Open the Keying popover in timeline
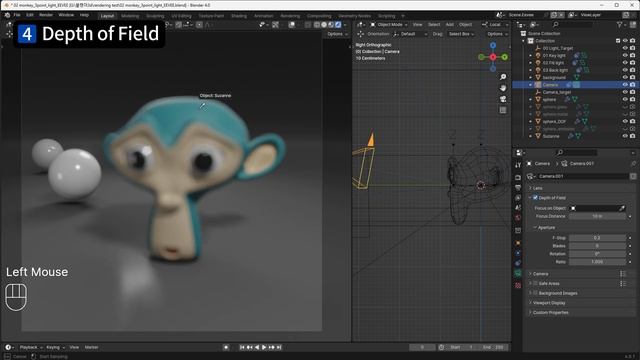640x360 pixels. (x=55, y=347)
